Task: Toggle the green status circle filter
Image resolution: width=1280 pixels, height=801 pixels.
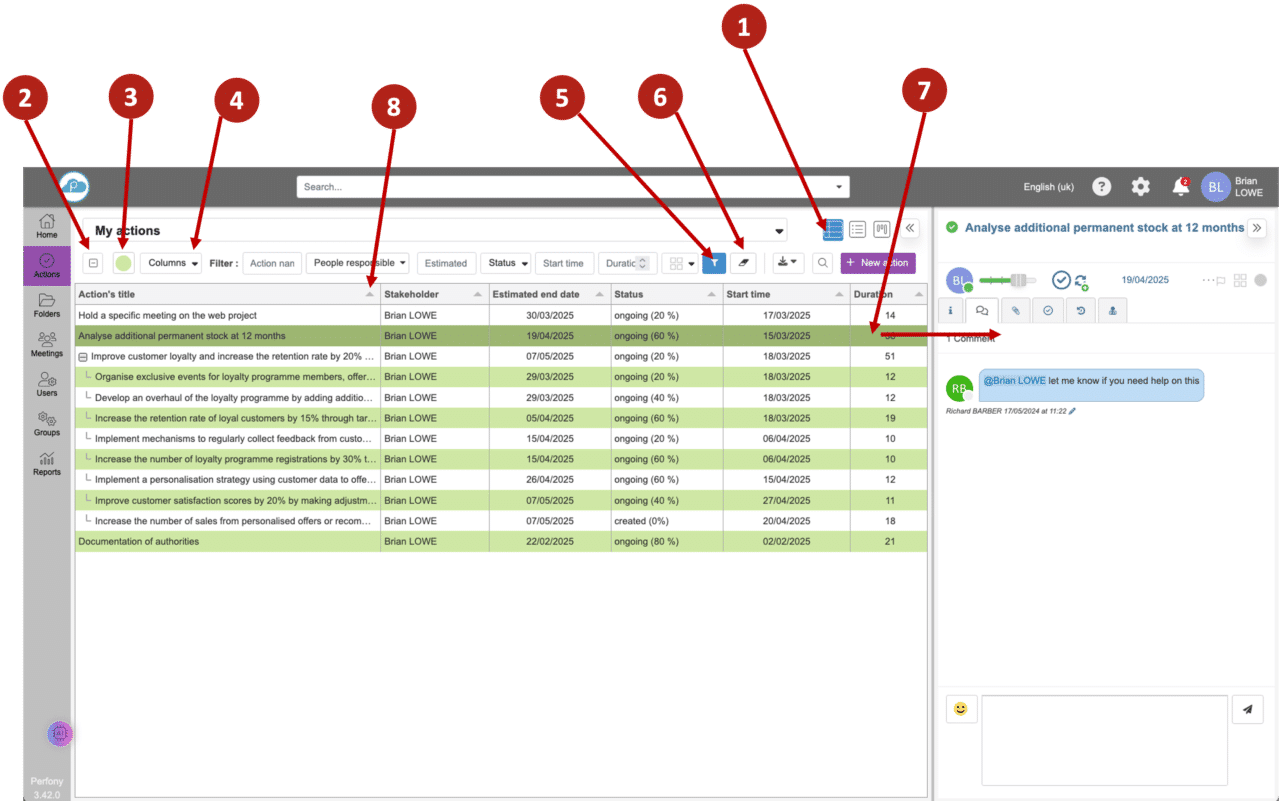Action: click(121, 262)
